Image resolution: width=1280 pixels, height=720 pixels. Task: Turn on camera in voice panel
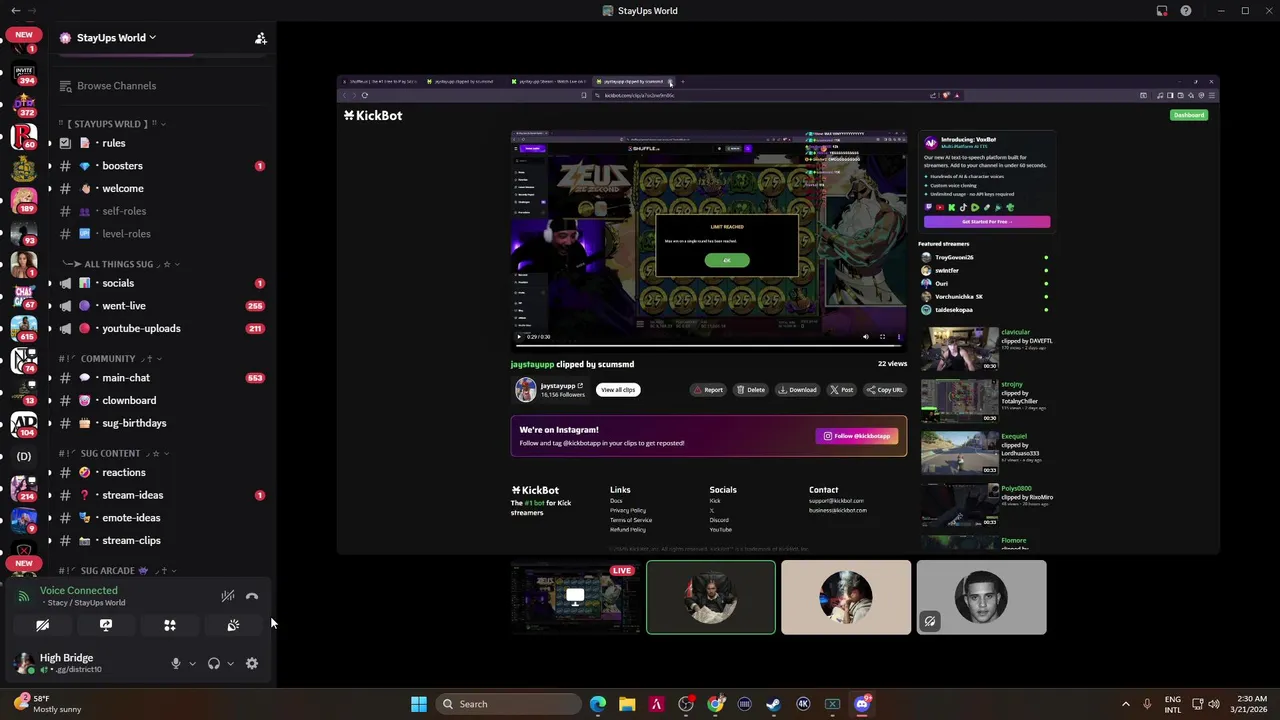click(42, 625)
